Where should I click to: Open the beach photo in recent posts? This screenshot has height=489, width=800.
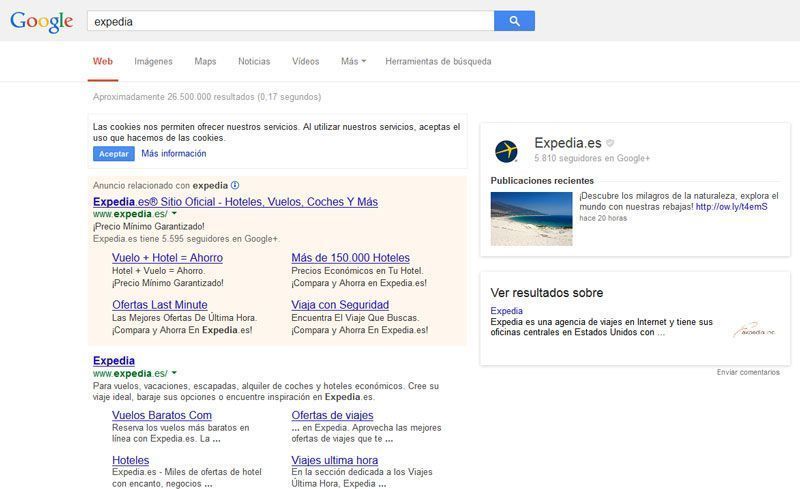(531, 218)
